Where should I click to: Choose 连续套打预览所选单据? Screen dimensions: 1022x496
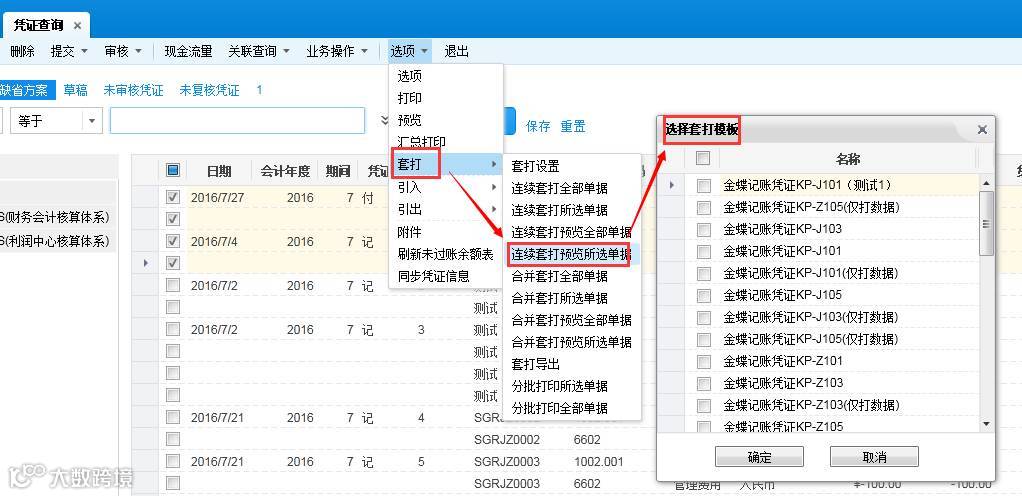click(571, 254)
